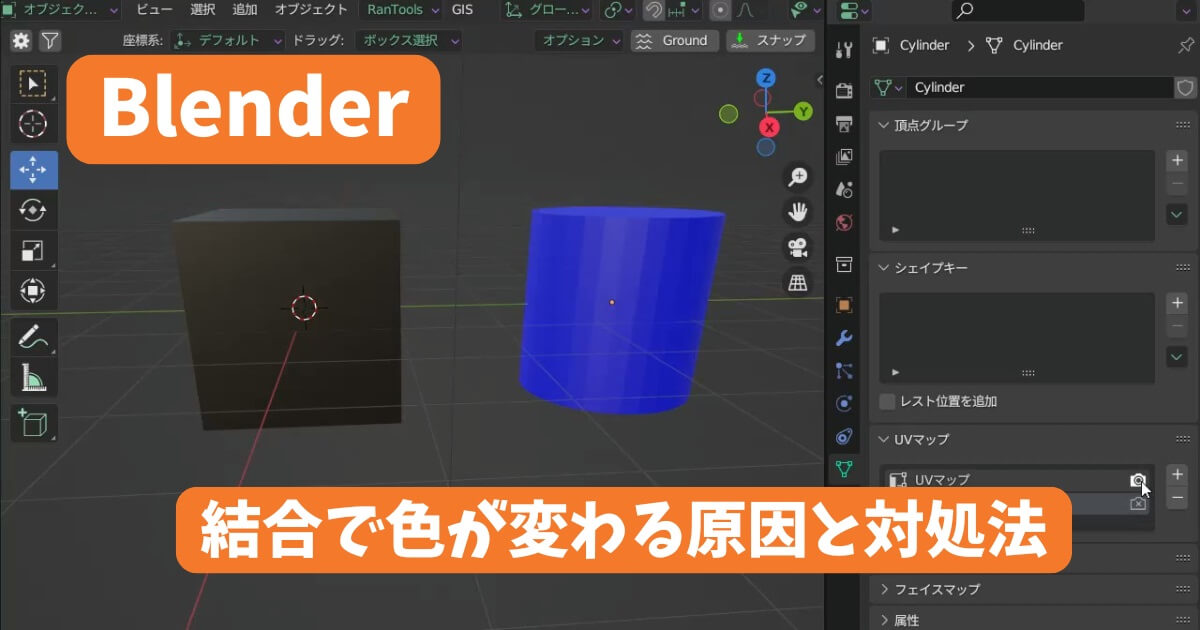Open the 選択 menu
Image resolution: width=1200 pixels, height=630 pixels.
203,10
